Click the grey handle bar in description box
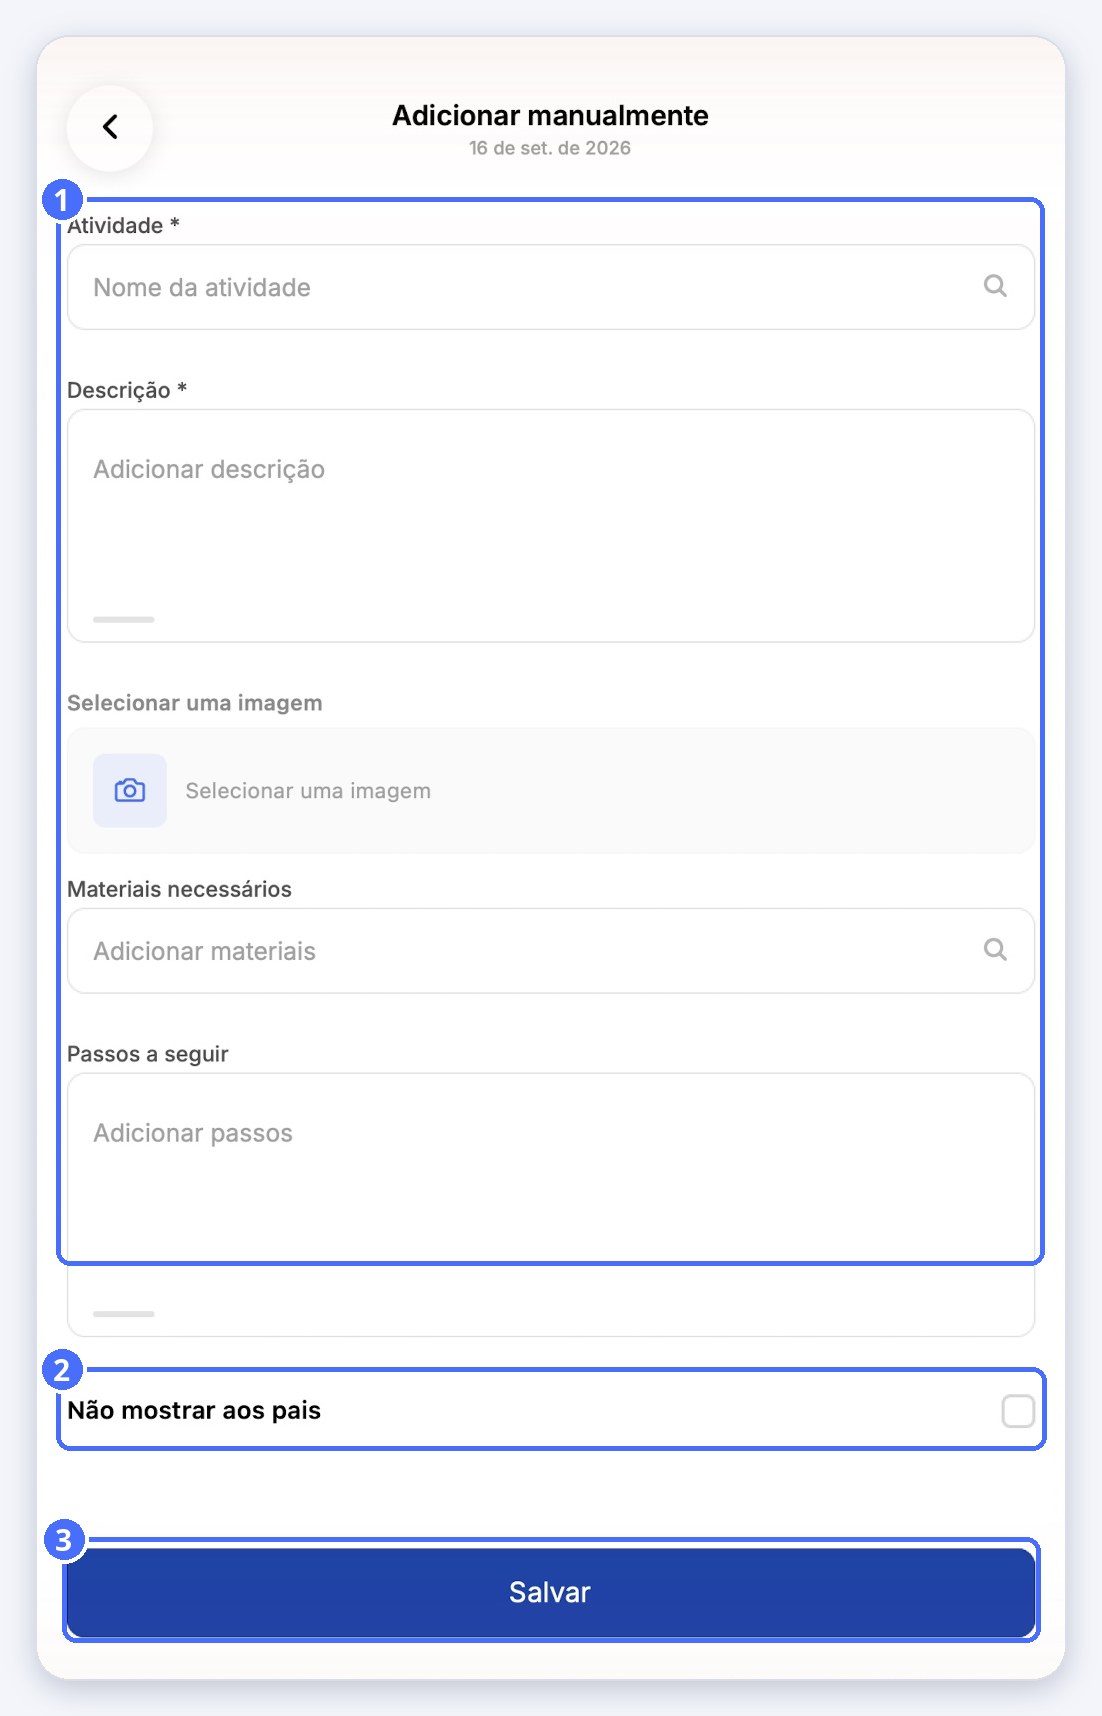The width and height of the screenshot is (1102, 1716). point(124,620)
